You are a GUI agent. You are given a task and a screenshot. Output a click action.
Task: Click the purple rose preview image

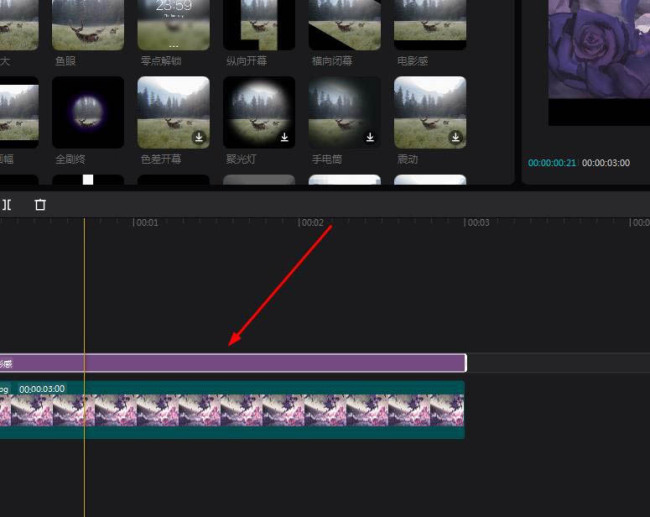pyautogui.click(x=599, y=49)
